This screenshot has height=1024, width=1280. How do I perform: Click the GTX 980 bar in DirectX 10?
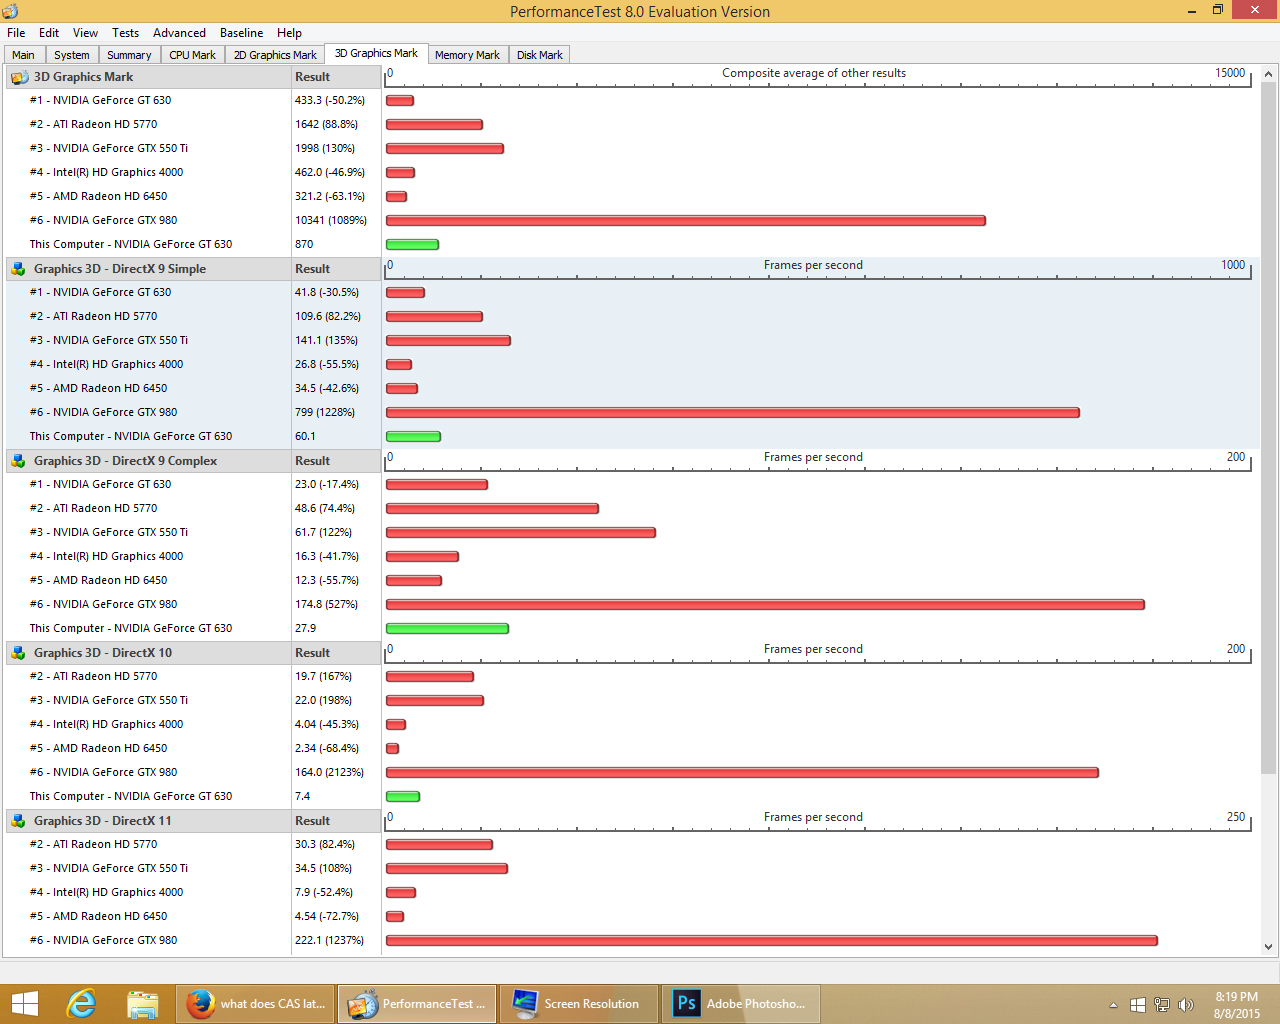(x=742, y=773)
